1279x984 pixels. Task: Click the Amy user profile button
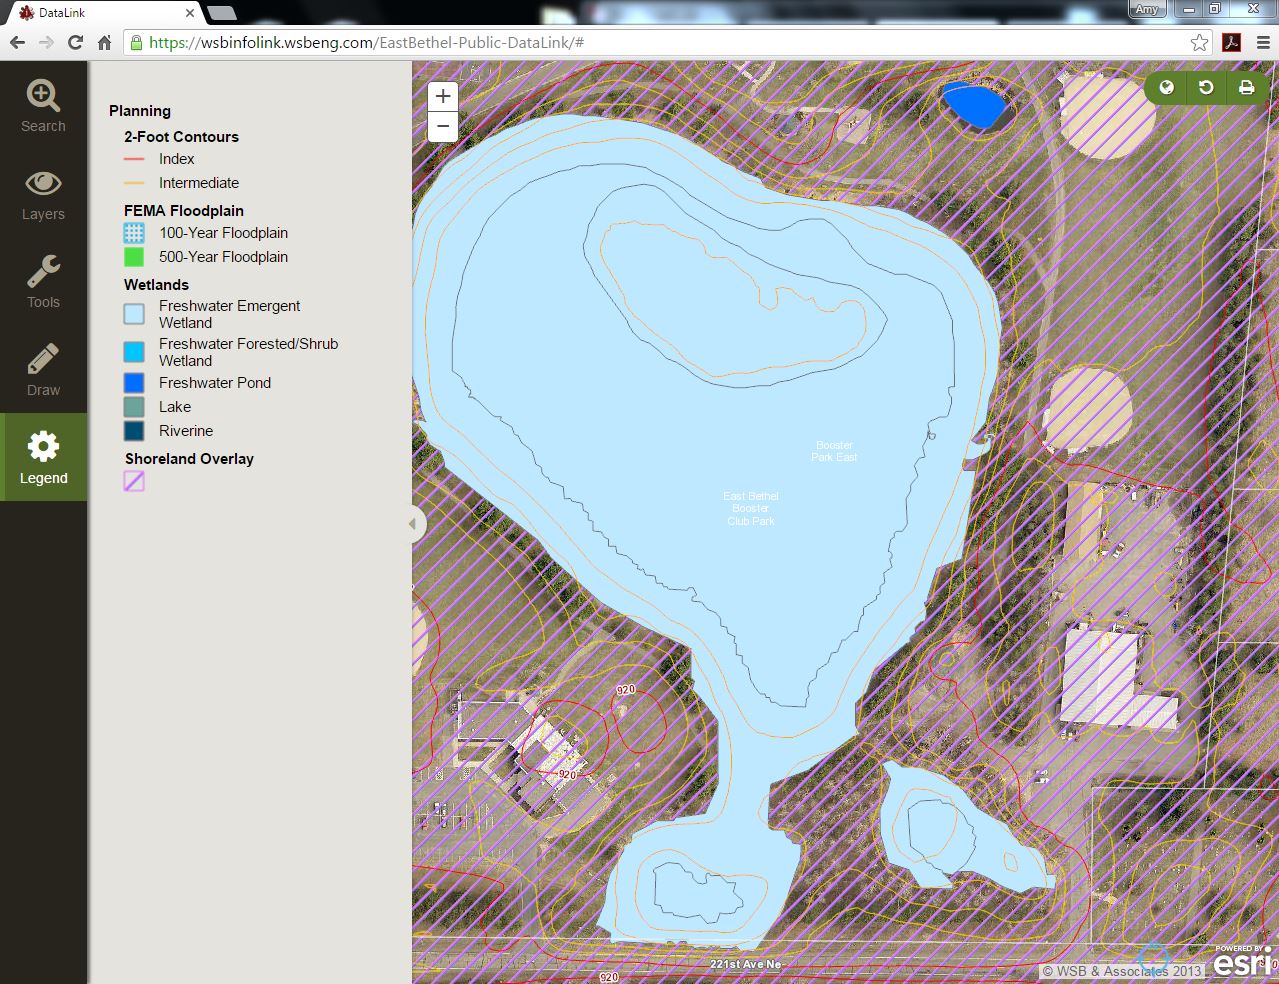pos(1146,10)
